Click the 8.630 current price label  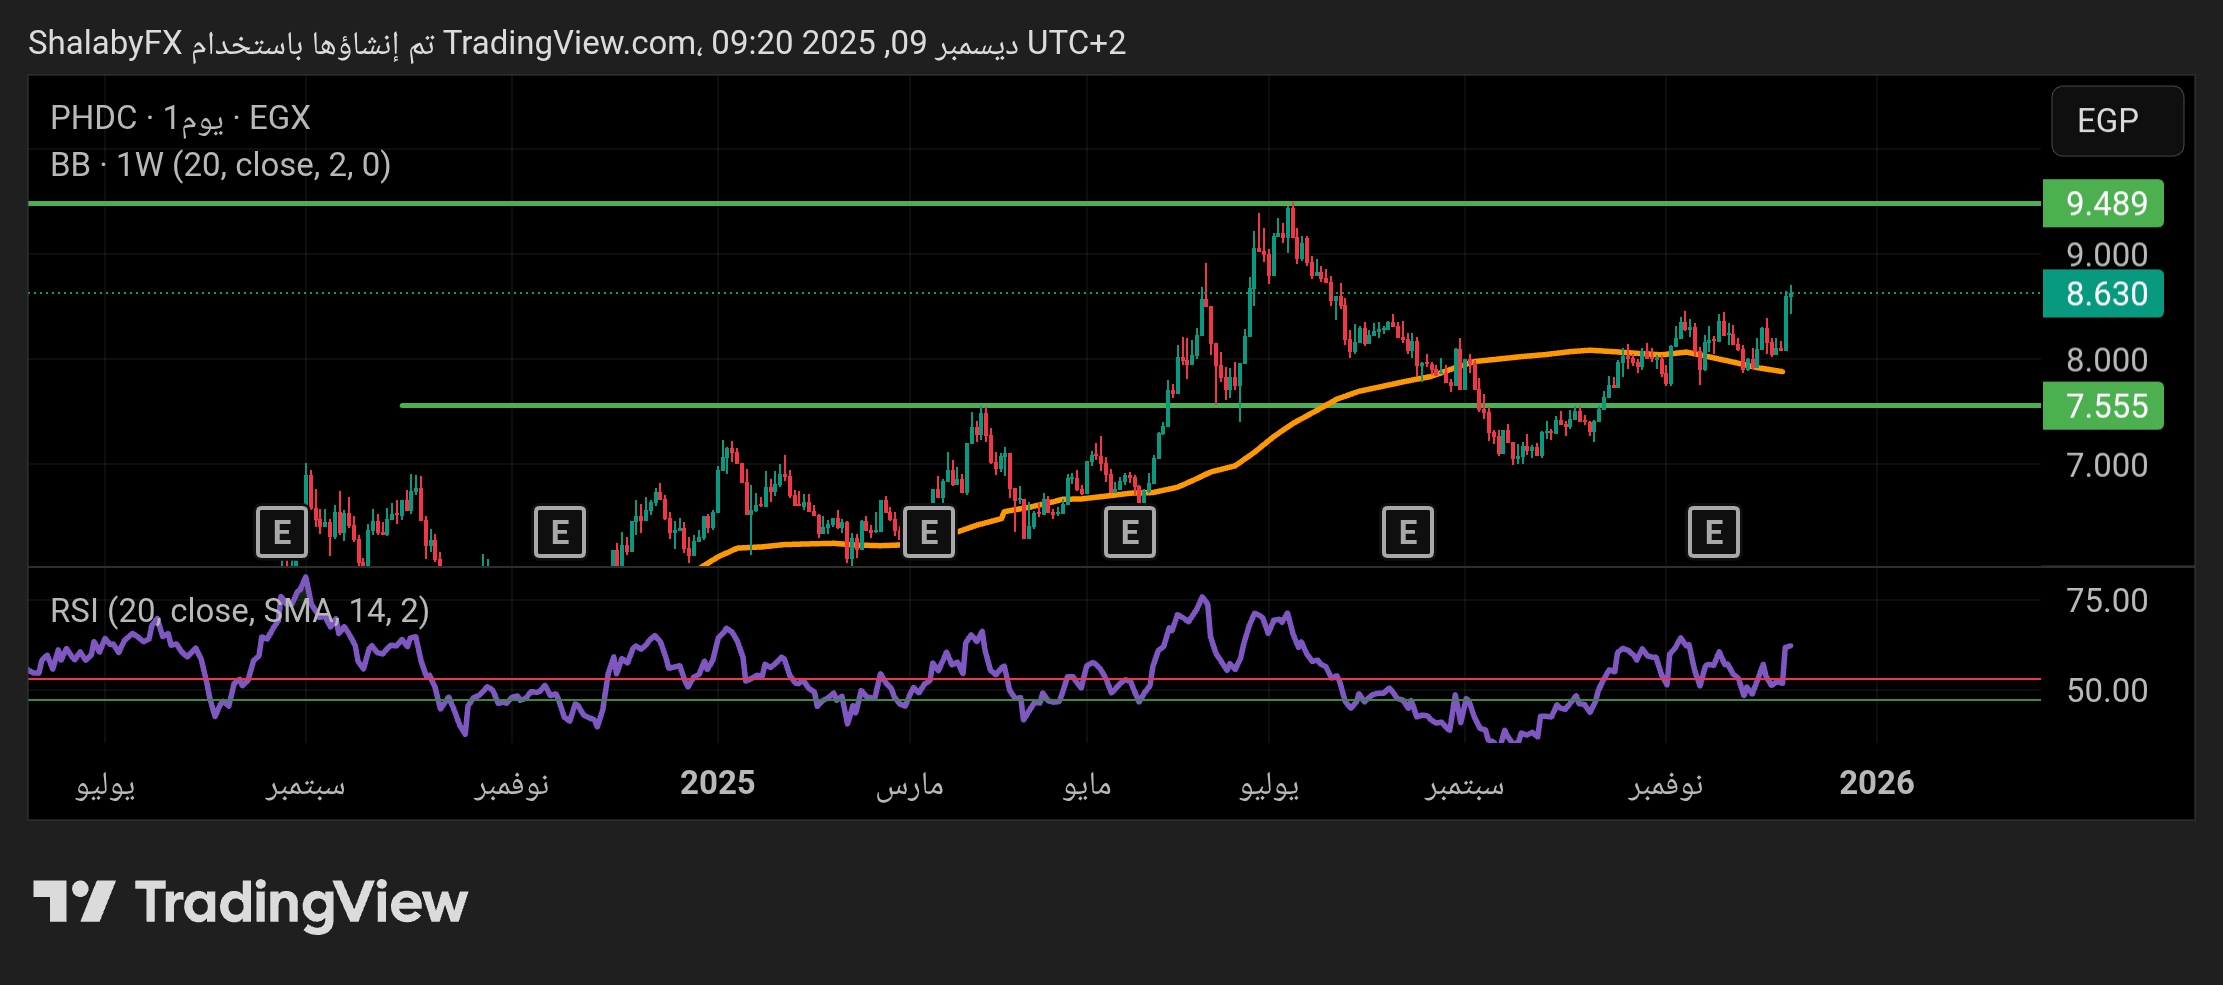coord(2103,294)
